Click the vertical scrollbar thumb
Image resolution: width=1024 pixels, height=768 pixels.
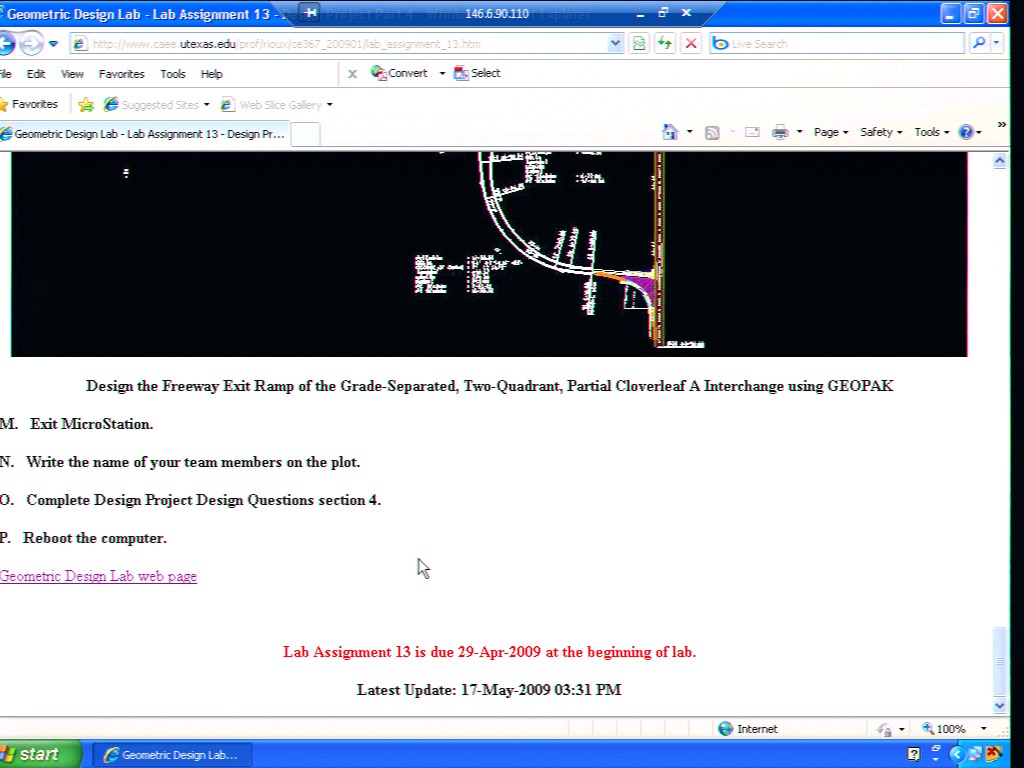click(x=1000, y=660)
